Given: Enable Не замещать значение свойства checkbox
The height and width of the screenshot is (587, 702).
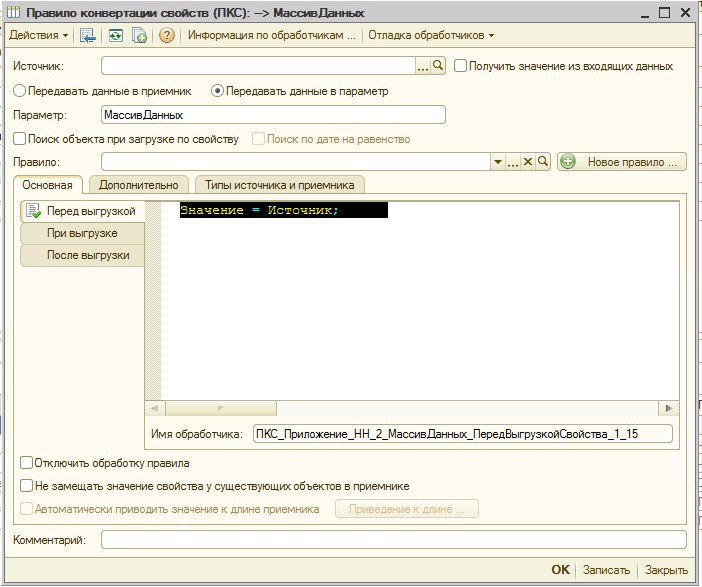Looking at the screenshot, I should 26,486.
